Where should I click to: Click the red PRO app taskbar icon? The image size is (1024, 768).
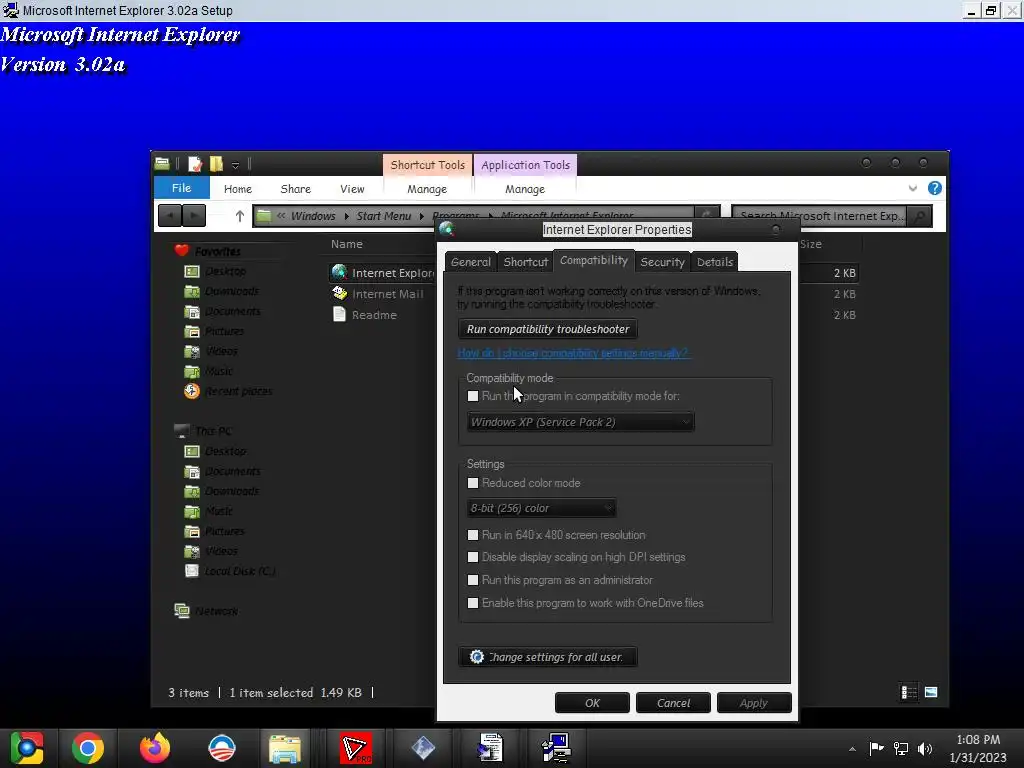pos(356,748)
